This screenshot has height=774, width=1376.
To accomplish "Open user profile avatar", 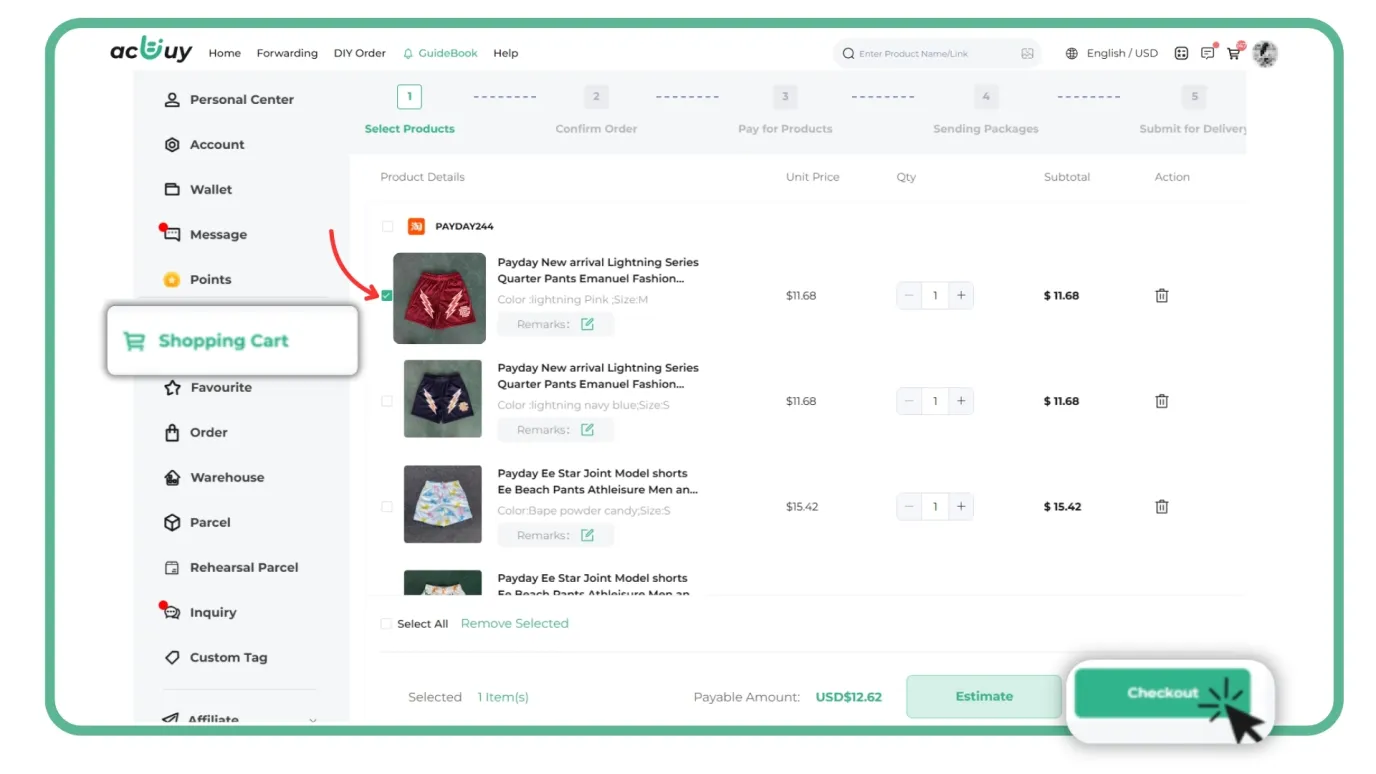I will tap(1265, 54).
